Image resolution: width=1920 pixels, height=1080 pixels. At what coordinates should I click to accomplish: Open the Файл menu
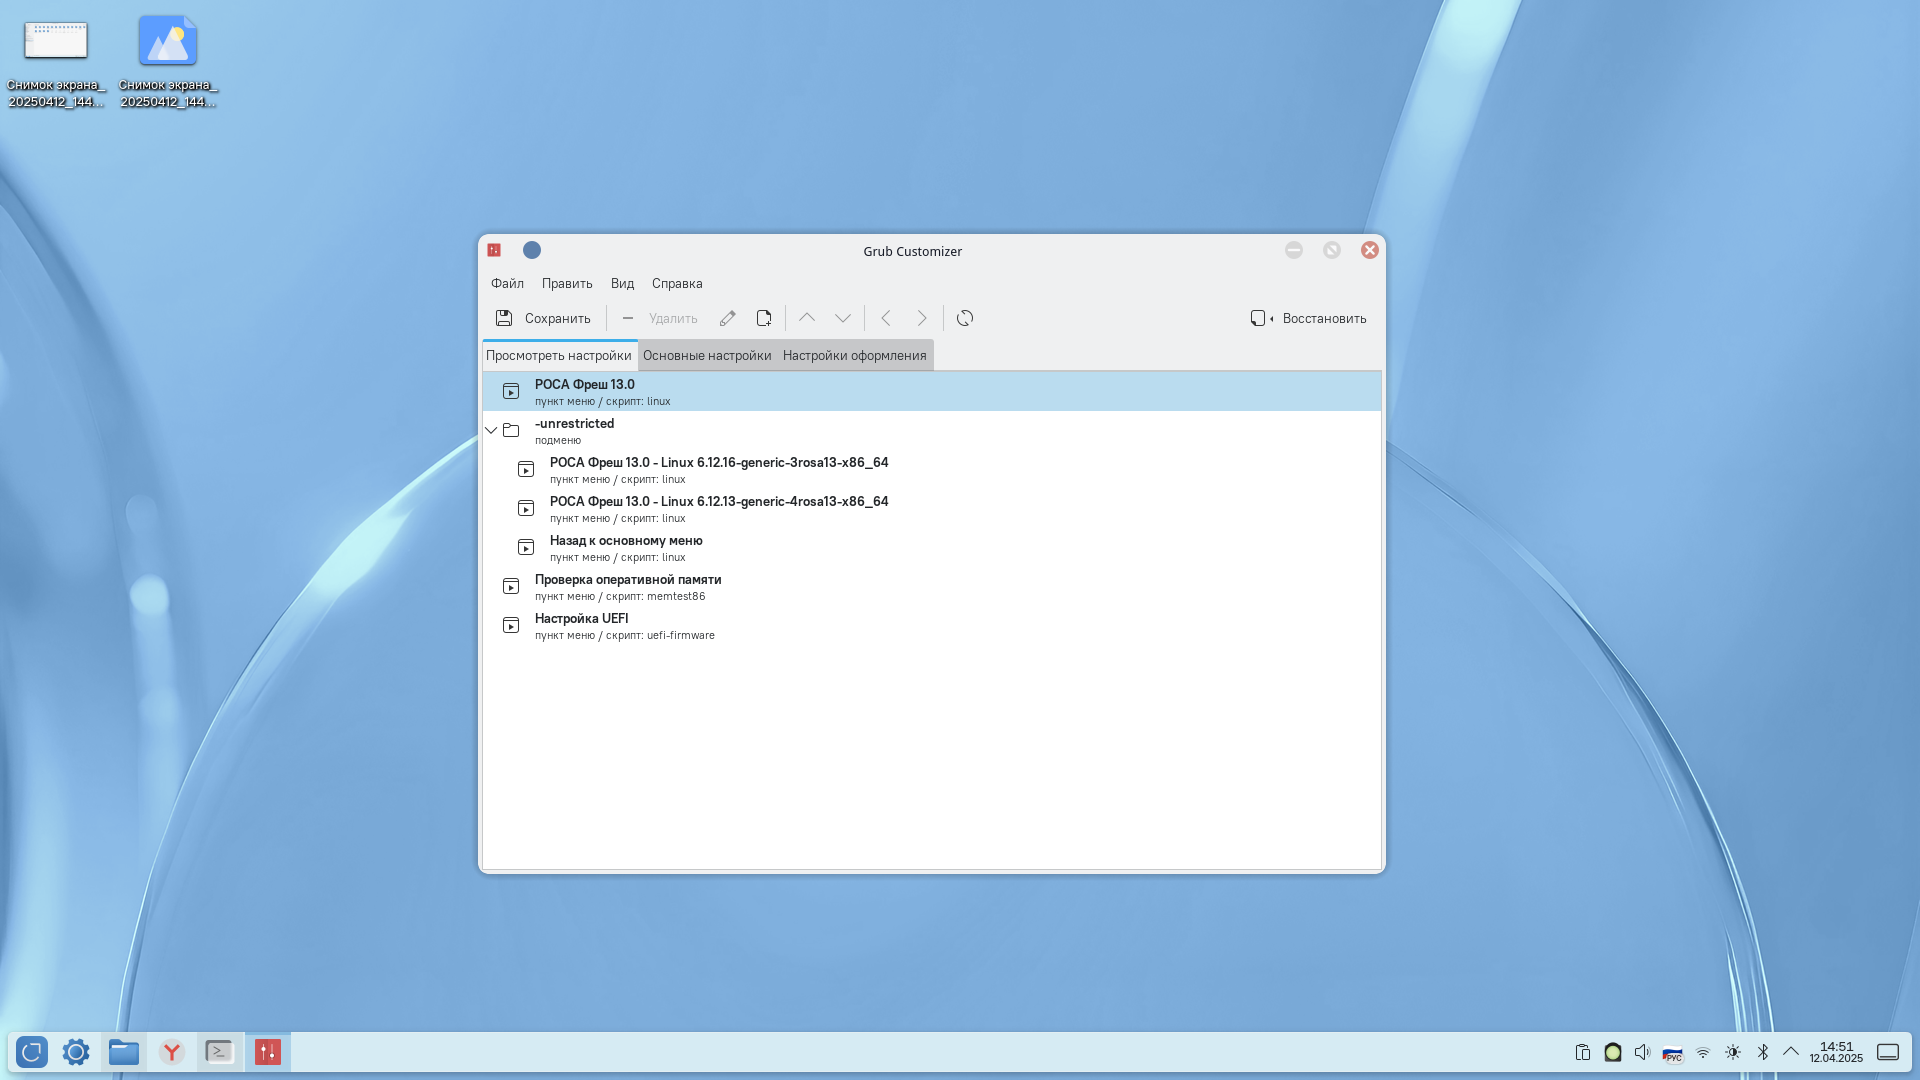[x=507, y=283]
